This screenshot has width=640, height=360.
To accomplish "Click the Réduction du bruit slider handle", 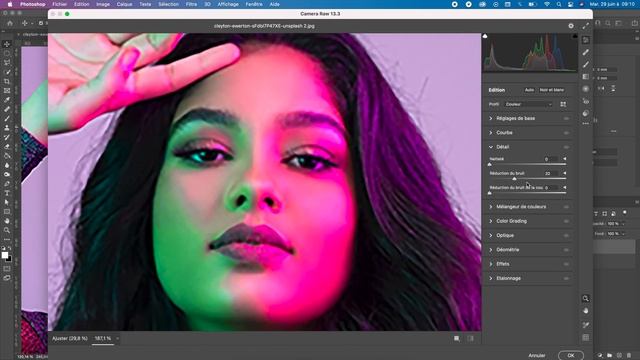I will point(514,179).
